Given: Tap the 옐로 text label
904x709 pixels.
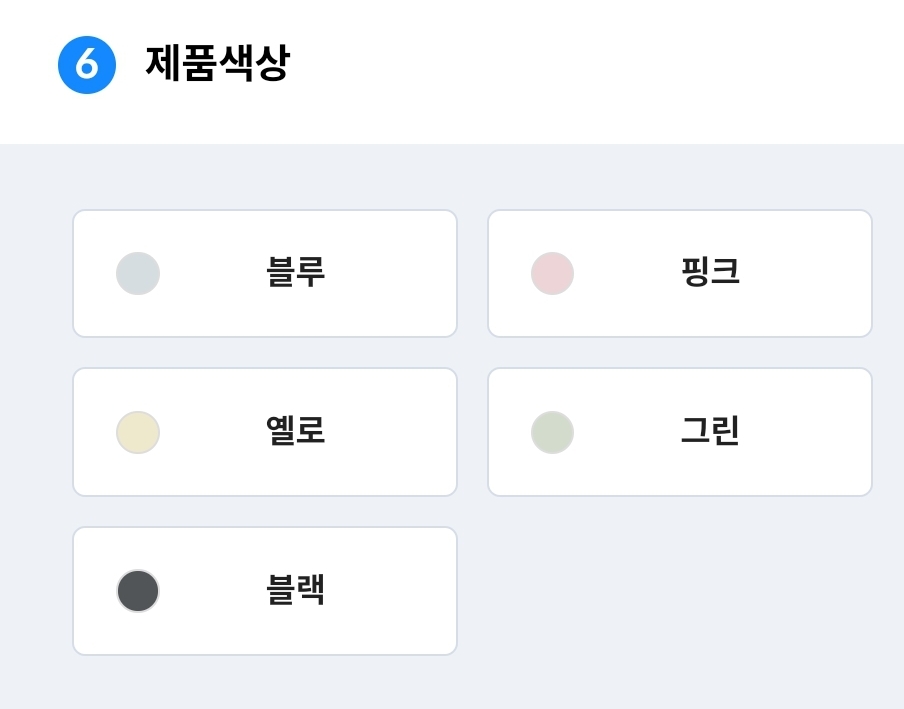Looking at the screenshot, I should coord(296,430).
